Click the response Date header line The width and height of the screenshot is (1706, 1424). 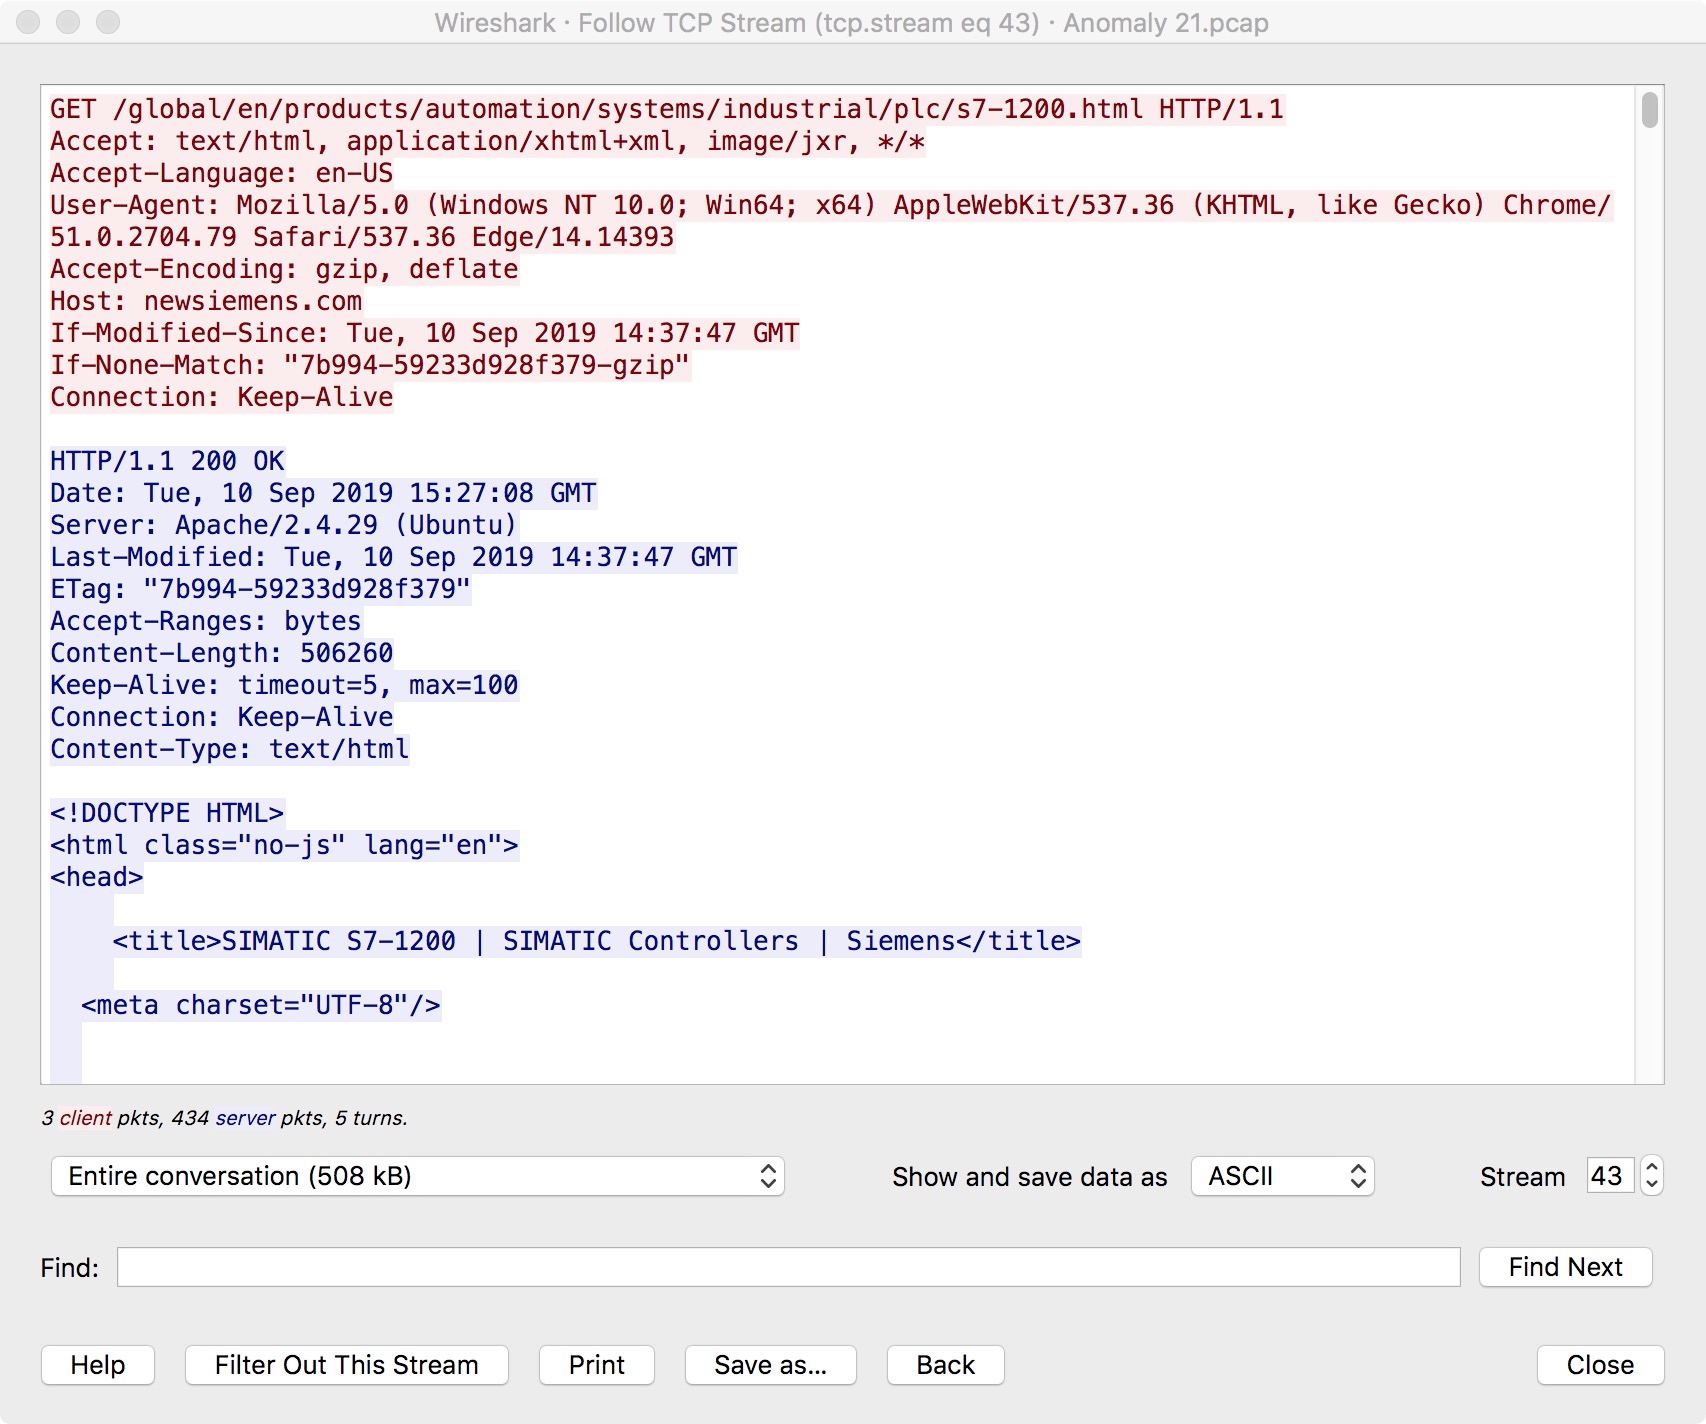[324, 493]
